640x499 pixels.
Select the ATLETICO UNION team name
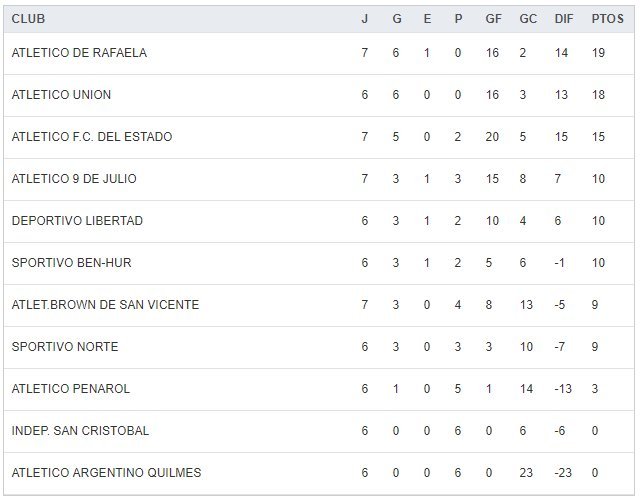coord(61,95)
